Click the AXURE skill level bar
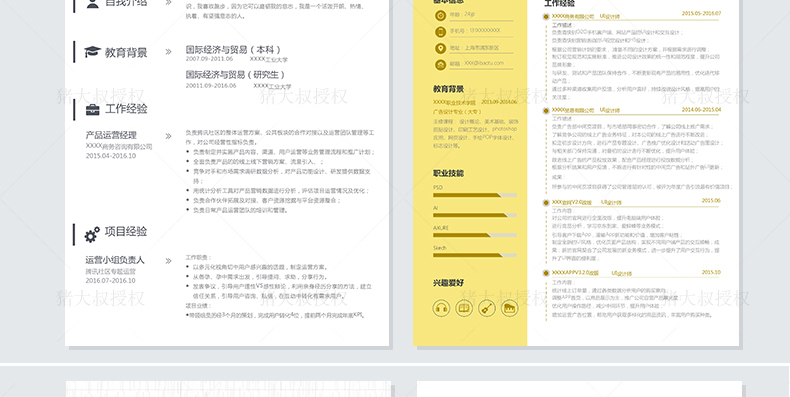Viewport: 790px width, 397px height. tap(475, 235)
